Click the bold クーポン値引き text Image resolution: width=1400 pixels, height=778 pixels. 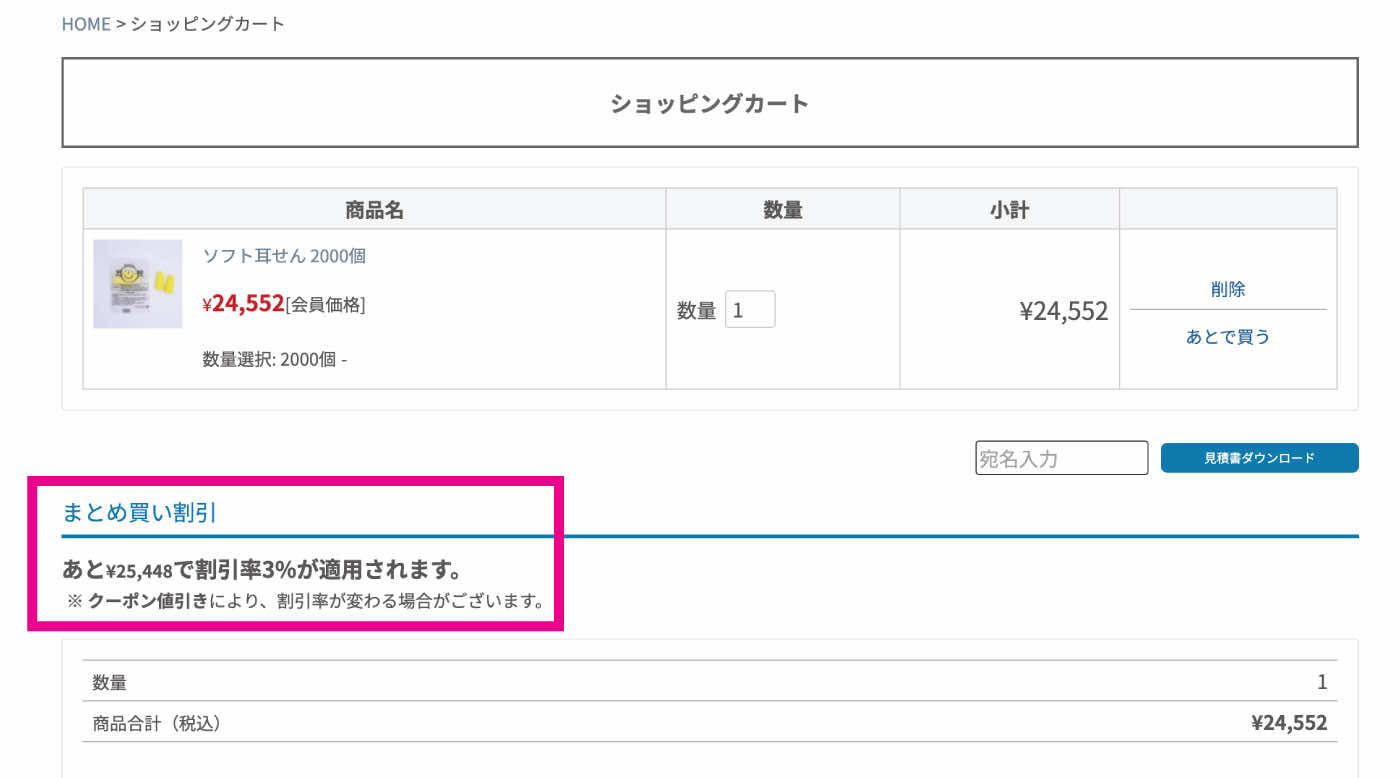coord(148,602)
